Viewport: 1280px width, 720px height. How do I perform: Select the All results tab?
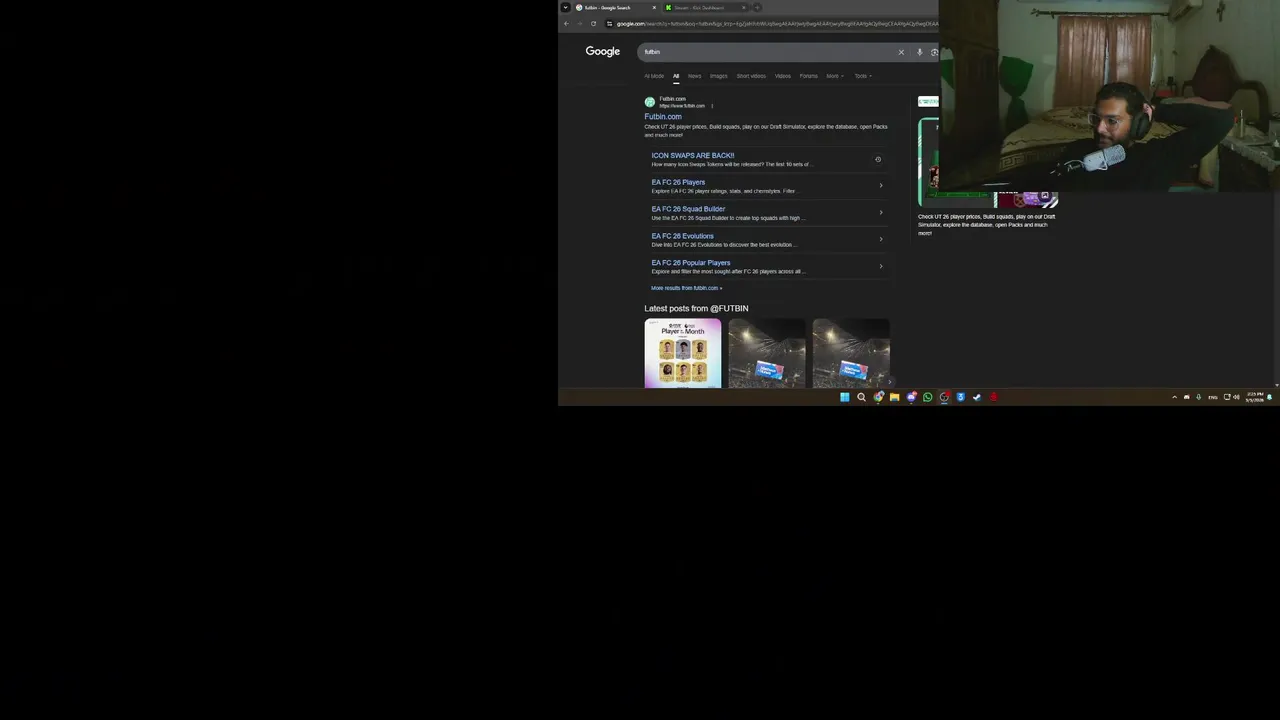676,76
